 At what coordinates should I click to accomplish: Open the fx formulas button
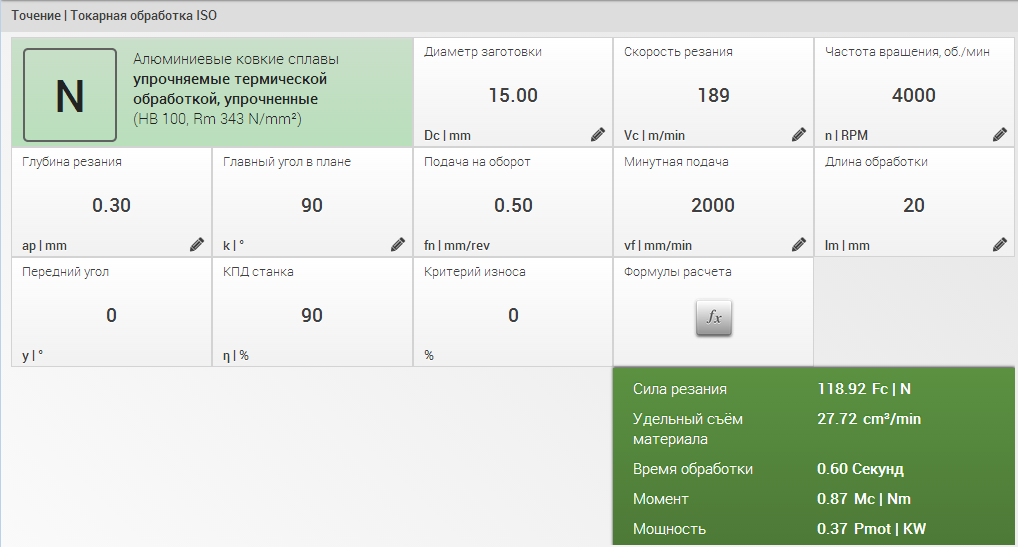pyautogui.click(x=714, y=318)
